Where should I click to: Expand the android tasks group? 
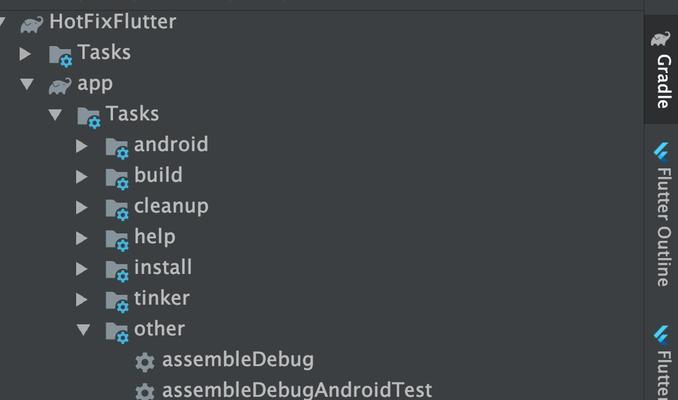click(82, 146)
